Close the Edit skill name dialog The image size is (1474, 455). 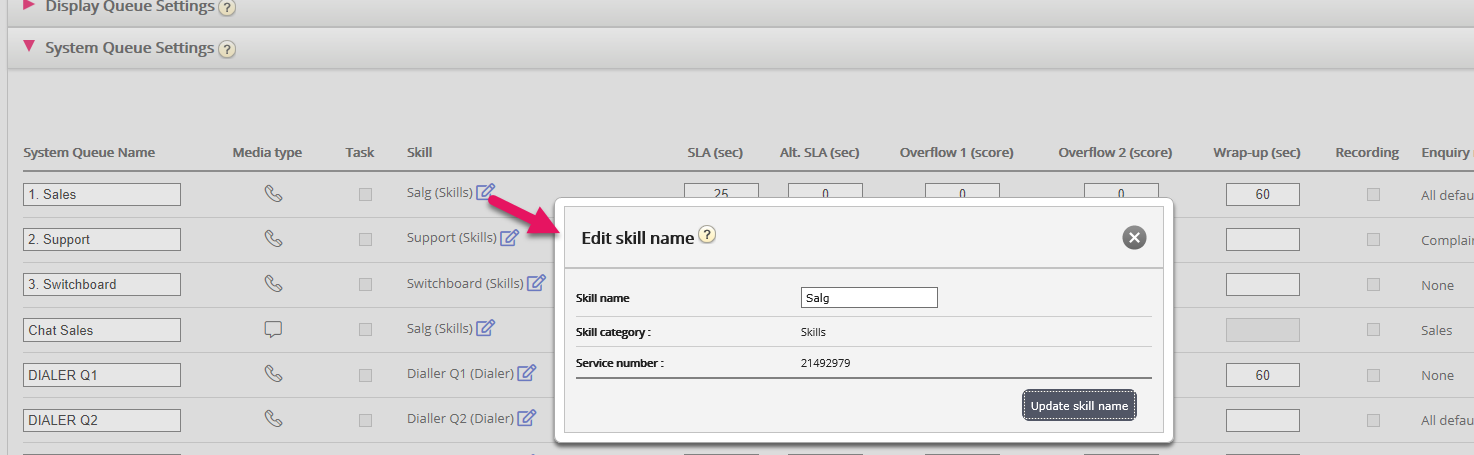point(1133,237)
